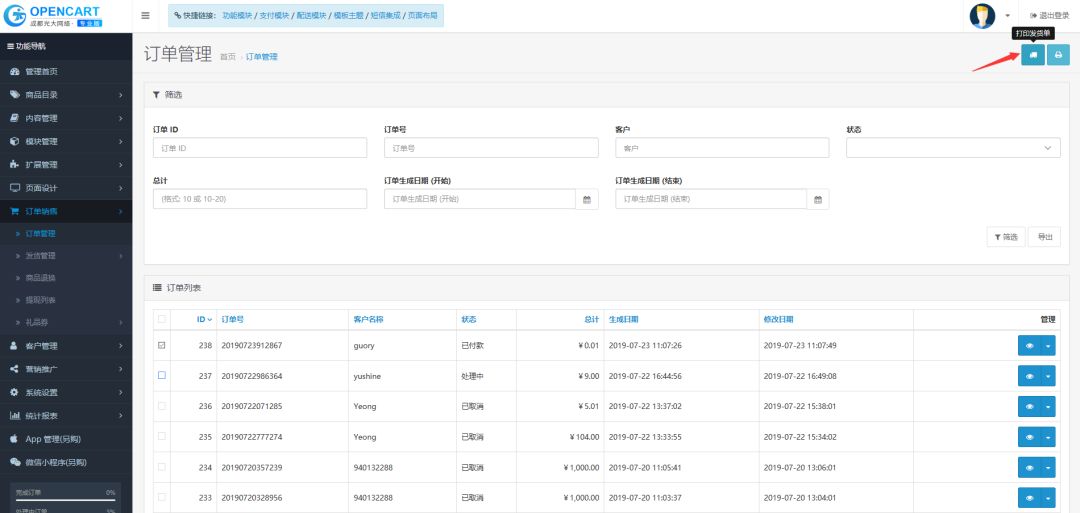Focus the 订单号 filter field
Screen dimensions: 1080x513
point(491,148)
